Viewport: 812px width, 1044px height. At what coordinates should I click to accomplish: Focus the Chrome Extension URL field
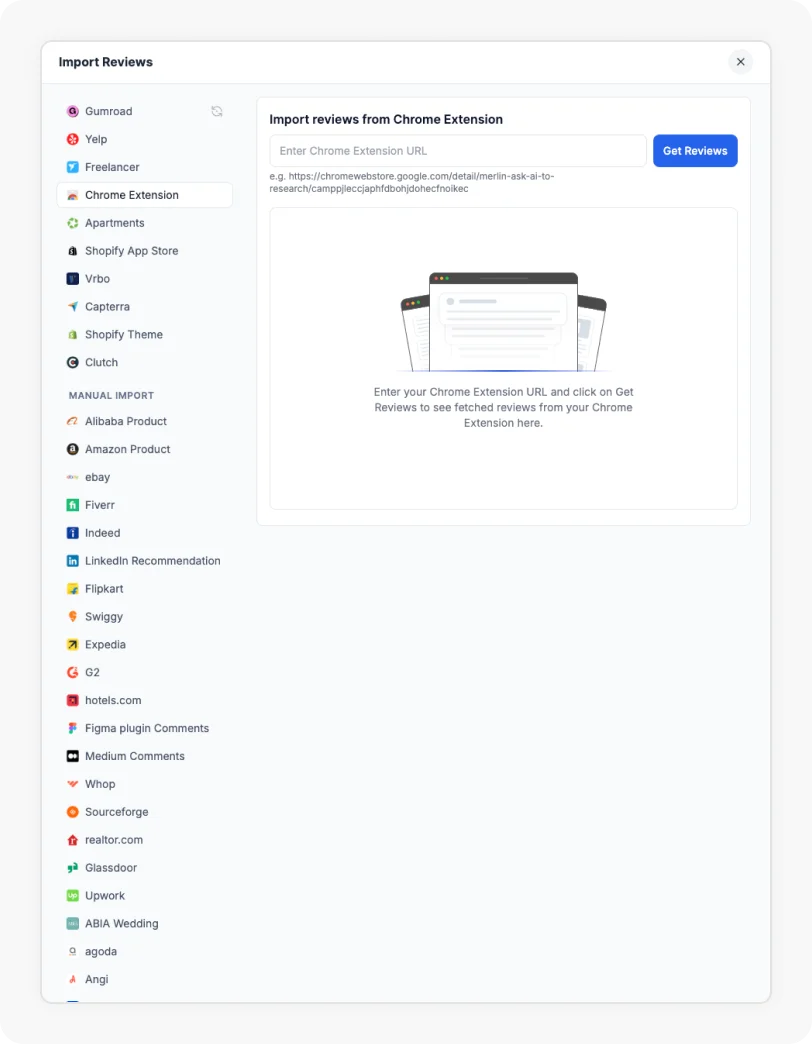458,151
